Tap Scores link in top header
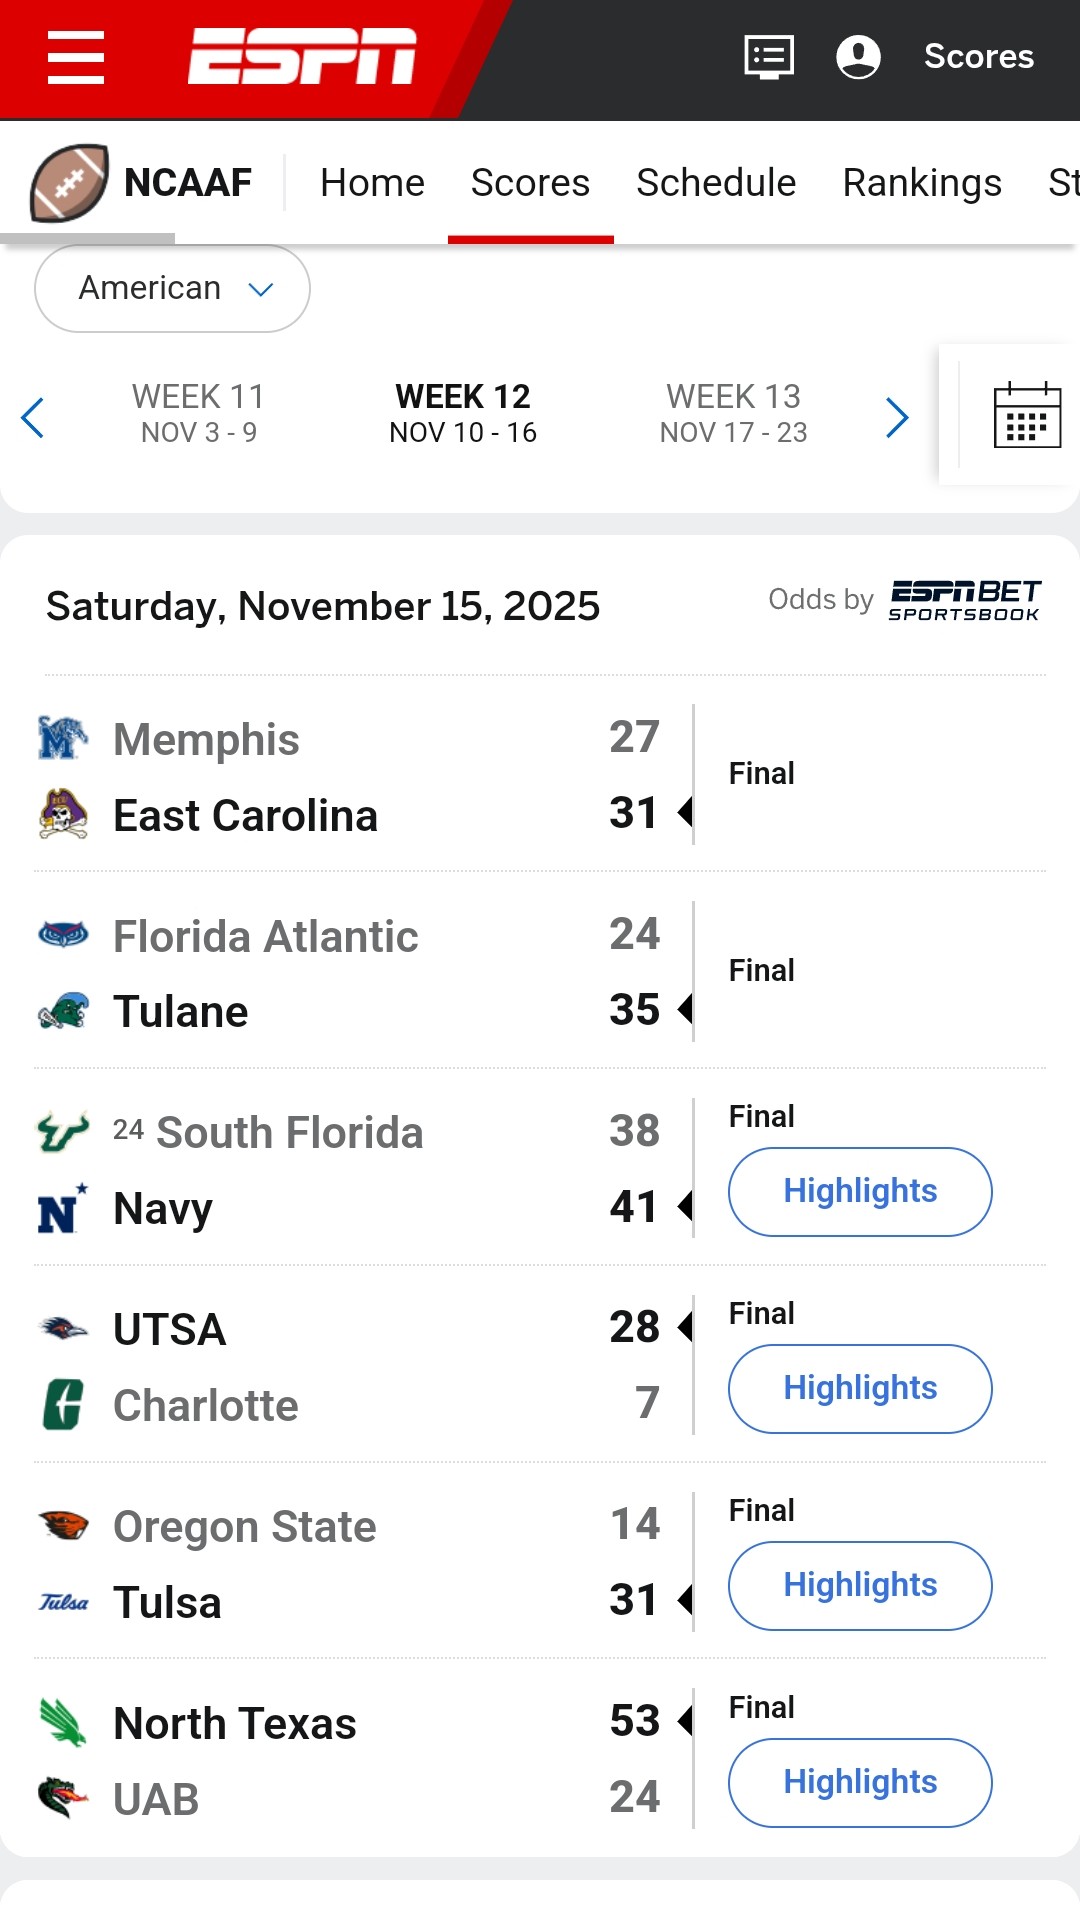The width and height of the screenshot is (1080, 1905). tap(978, 57)
